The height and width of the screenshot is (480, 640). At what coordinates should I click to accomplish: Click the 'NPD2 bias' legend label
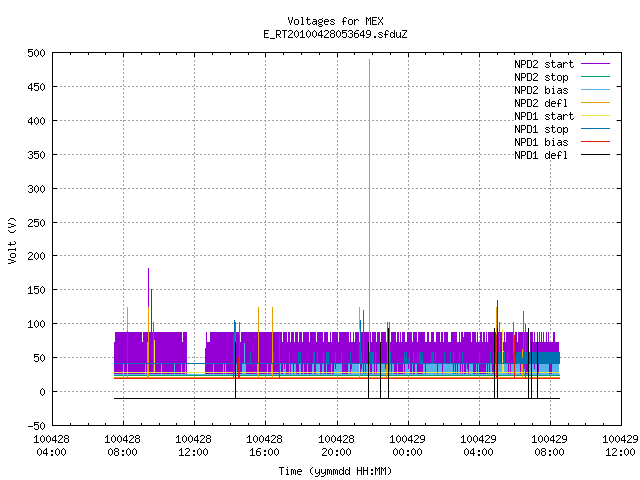coord(541,90)
